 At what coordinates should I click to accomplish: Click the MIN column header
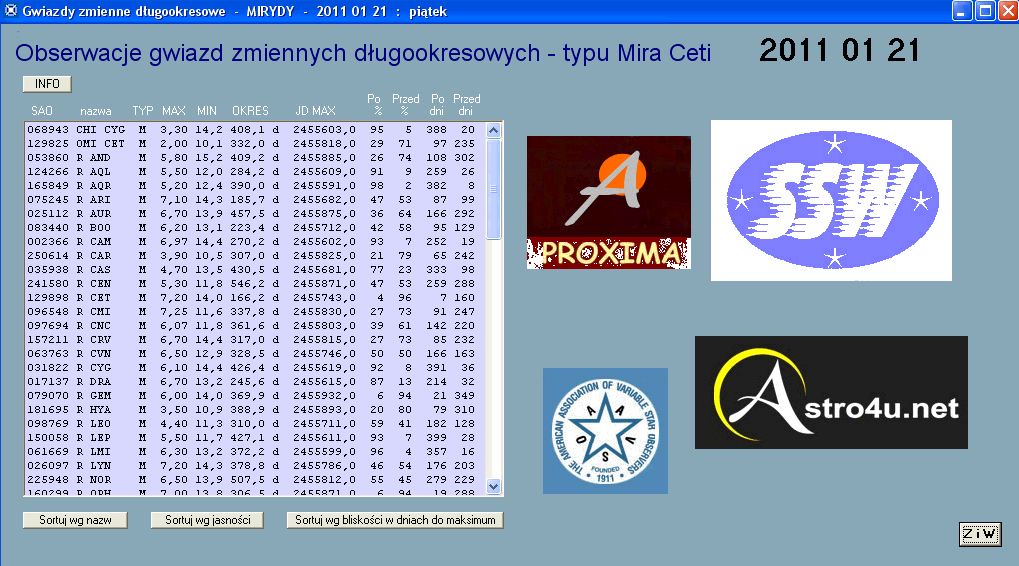pyautogui.click(x=207, y=111)
